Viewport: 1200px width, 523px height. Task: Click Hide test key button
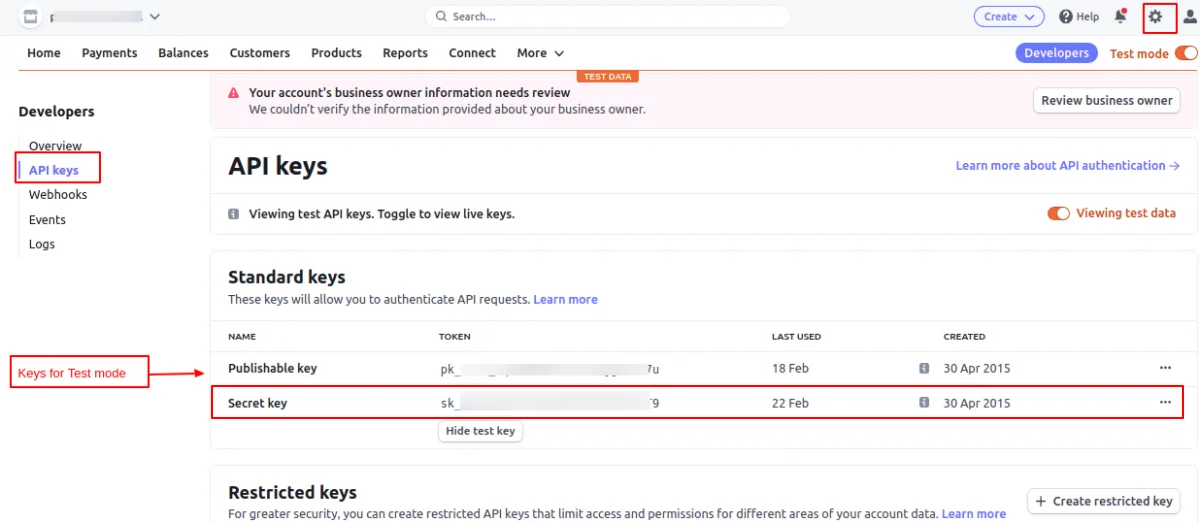tap(480, 431)
